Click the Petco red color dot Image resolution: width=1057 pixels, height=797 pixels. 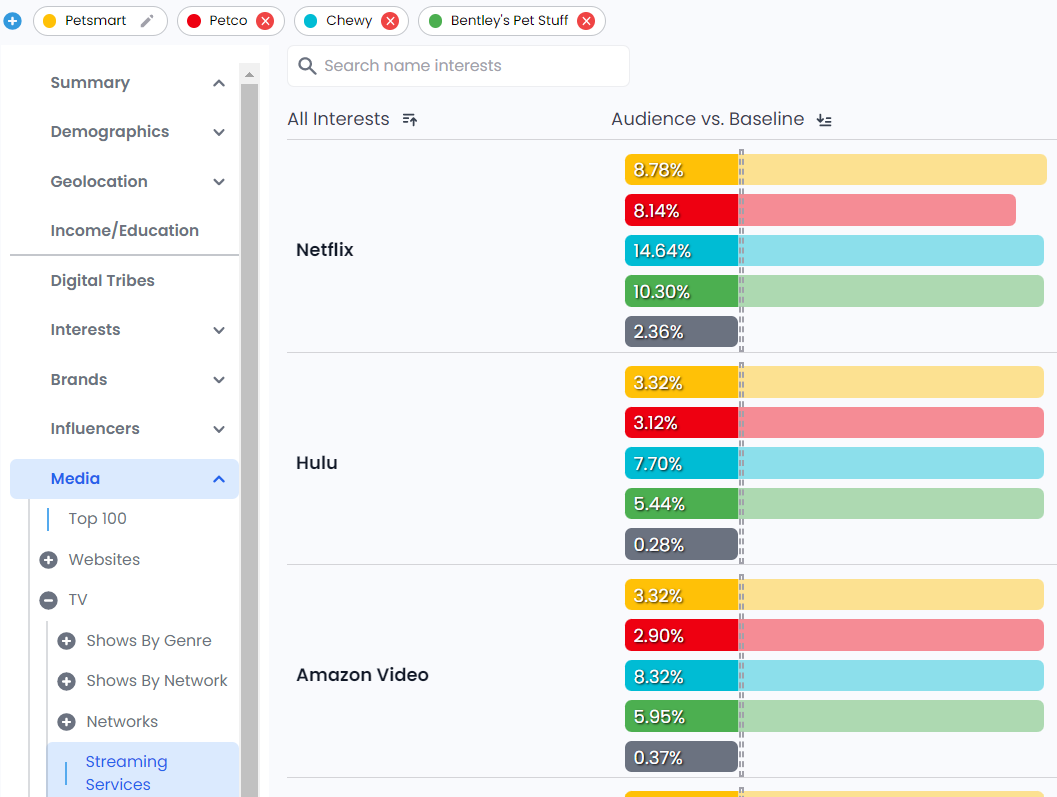tap(194, 21)
